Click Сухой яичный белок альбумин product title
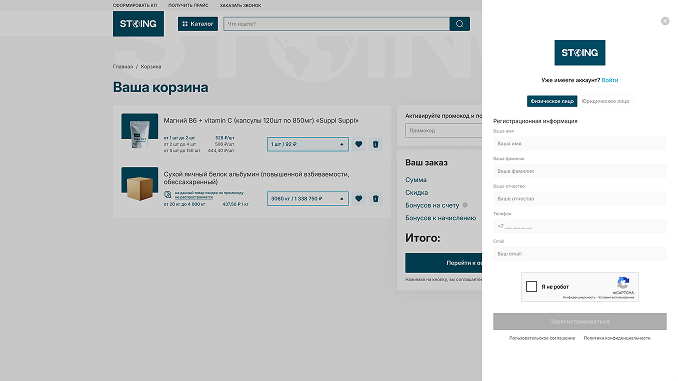The width and height of the screenshot is (678, 381). pyautogui.click(x=256, y=178)
